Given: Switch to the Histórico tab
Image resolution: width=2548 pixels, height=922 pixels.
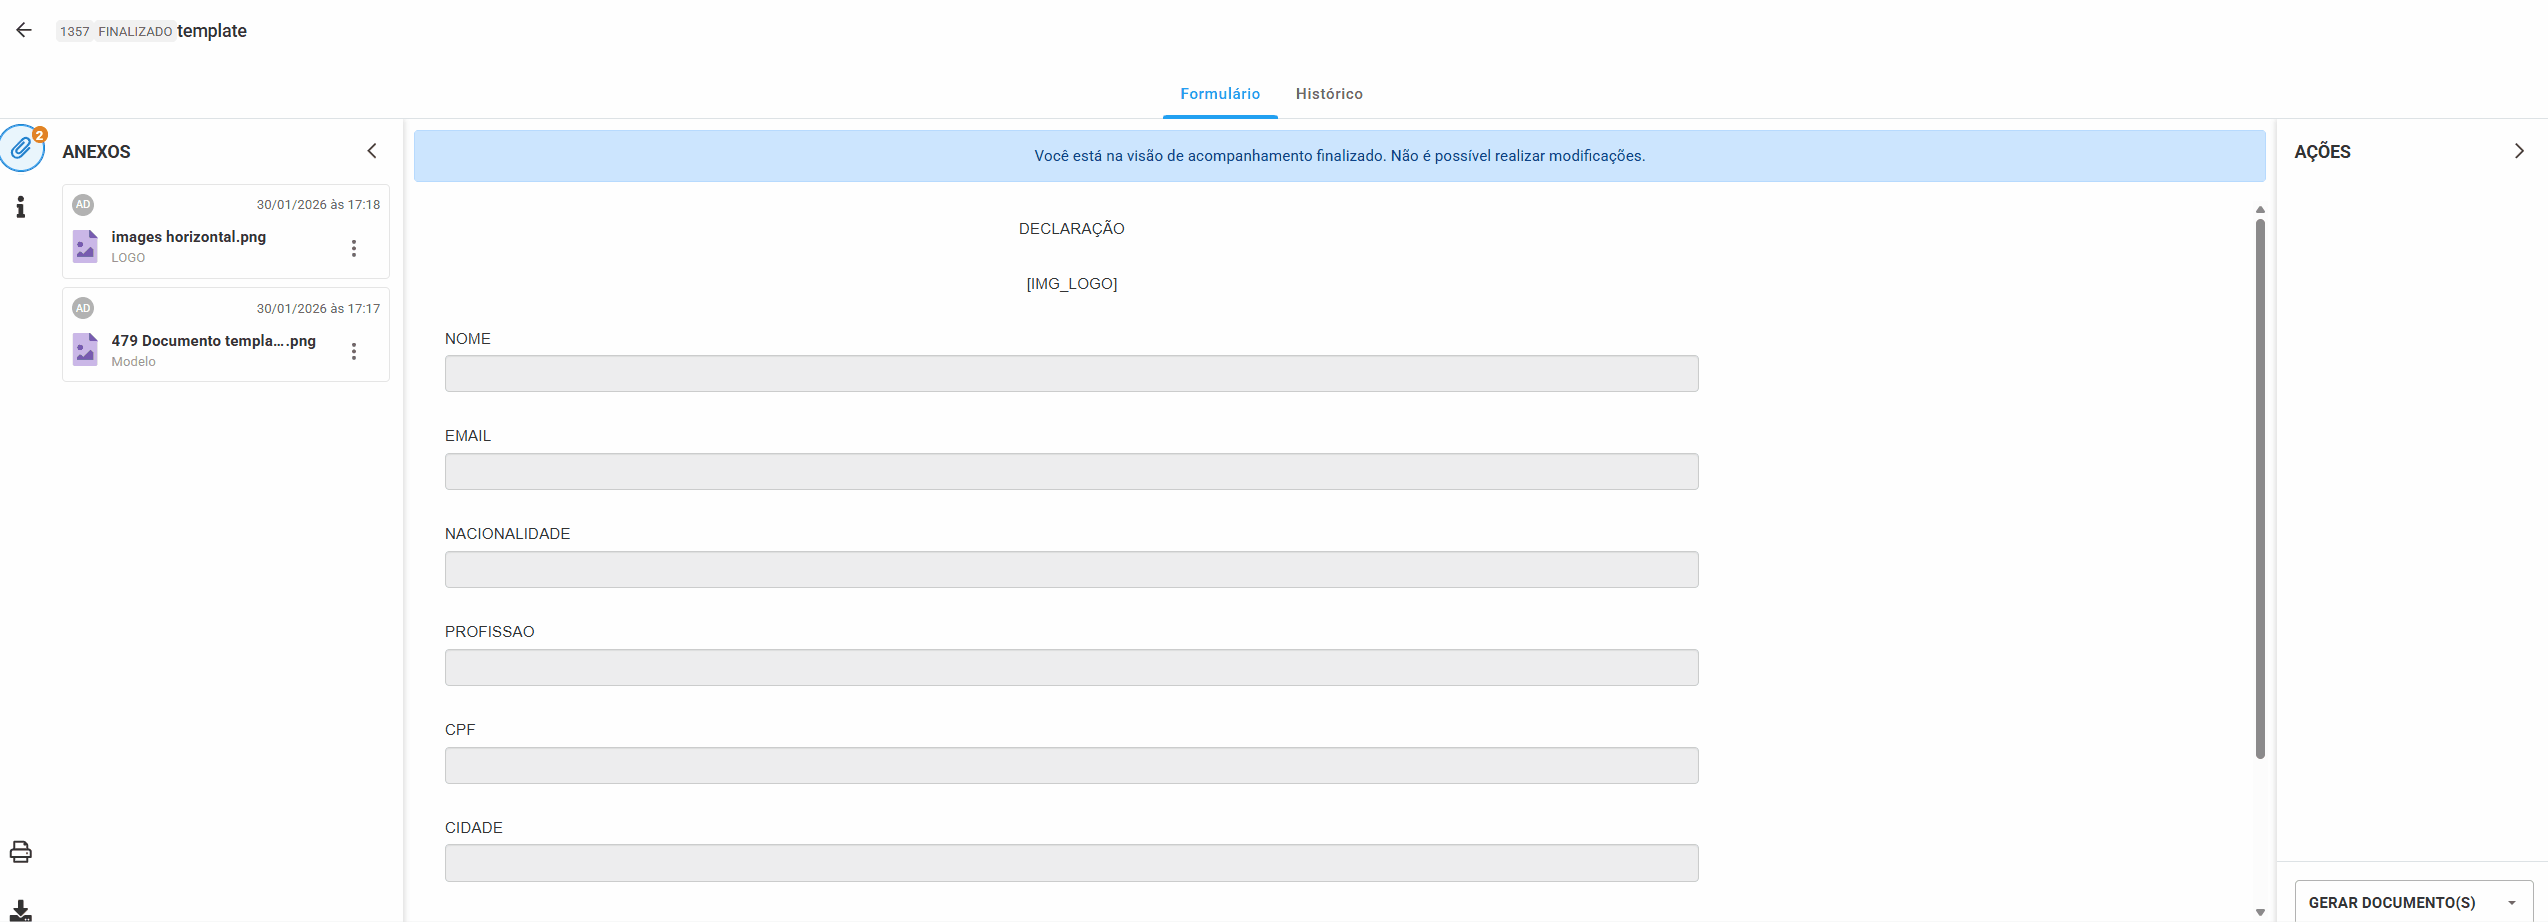Looking at the screenshot, I should point(1329,94).
